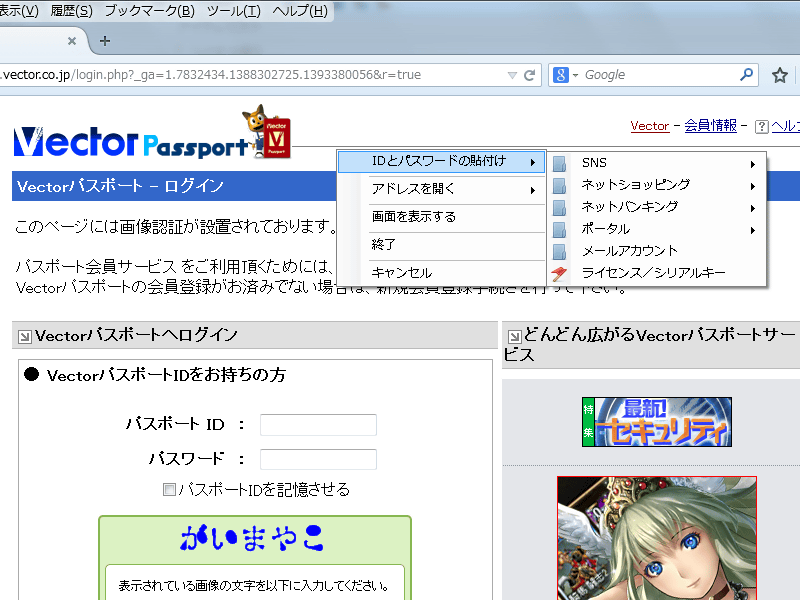The image size is (800, 600).
Task: Focus the パスポート ID input field
Action: [318, 425]
